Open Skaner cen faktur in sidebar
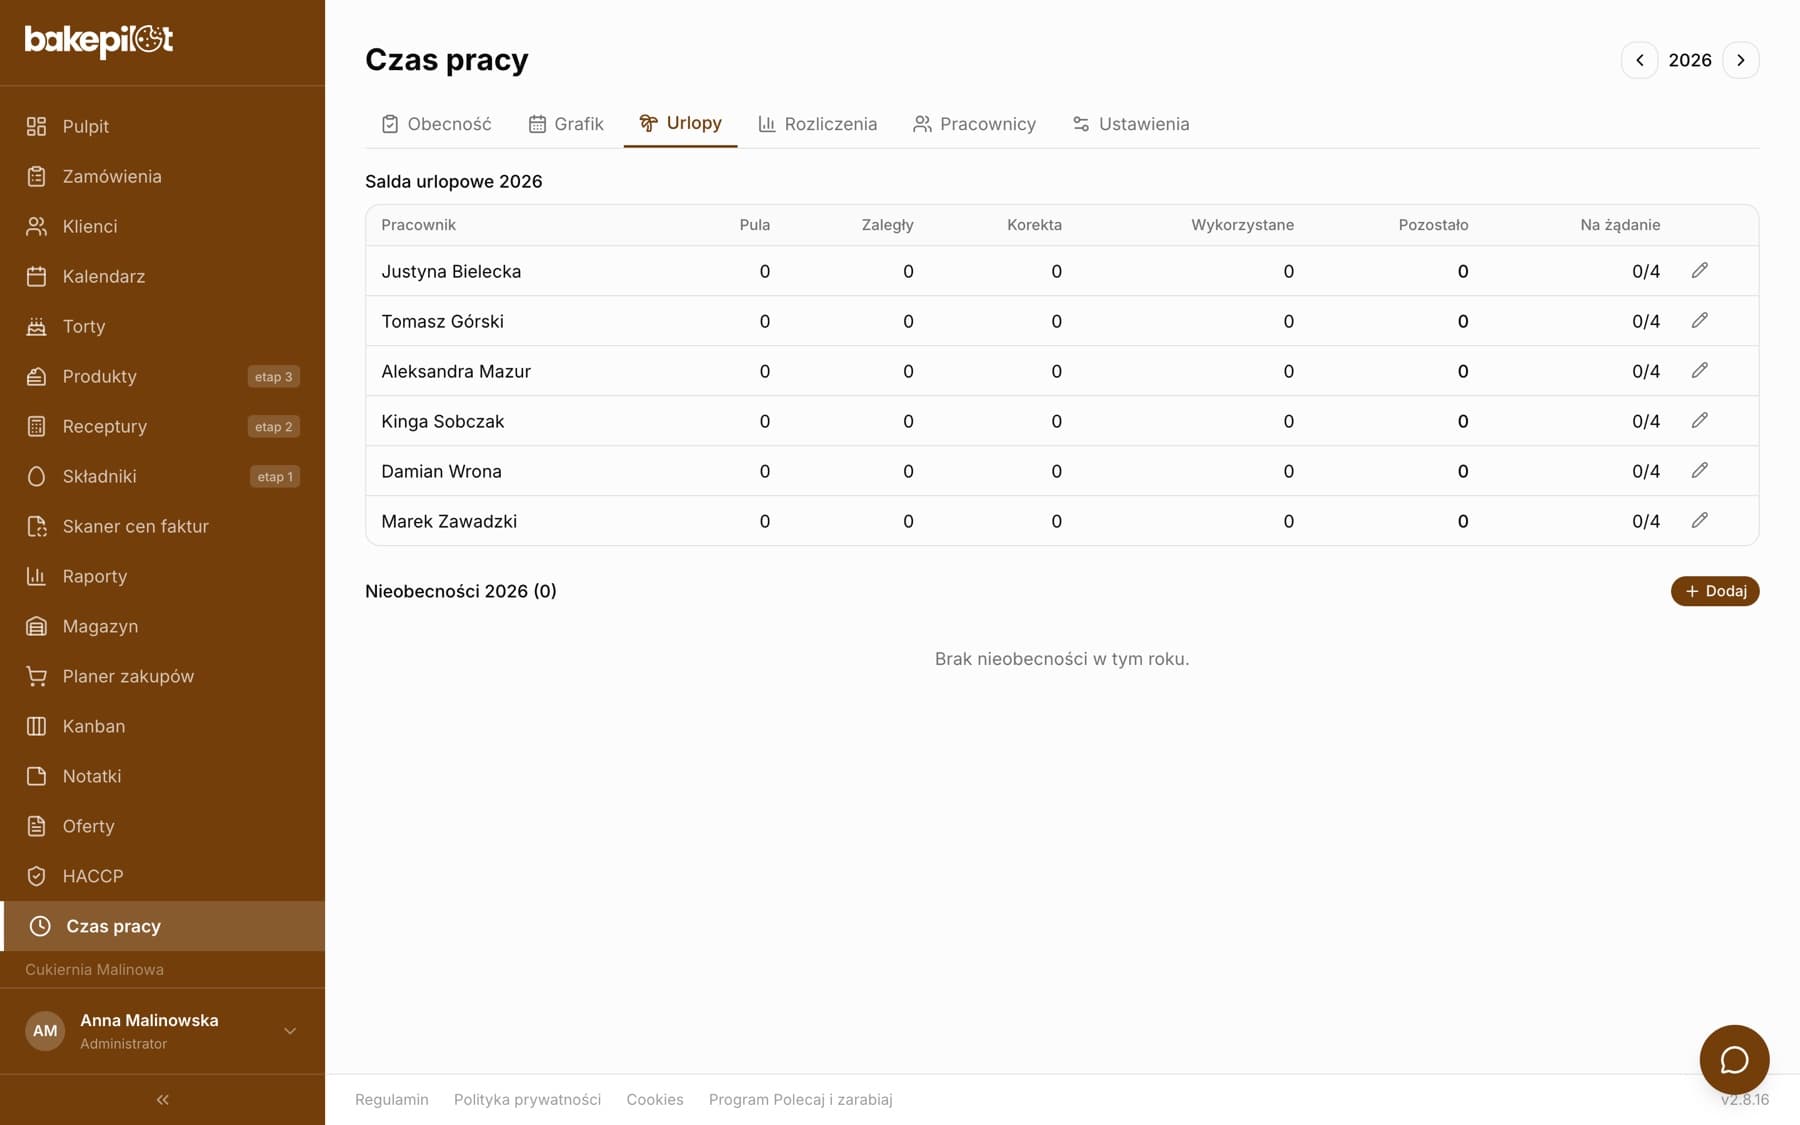Screen dimensions: 1800x1125 [x=162, y=526]
